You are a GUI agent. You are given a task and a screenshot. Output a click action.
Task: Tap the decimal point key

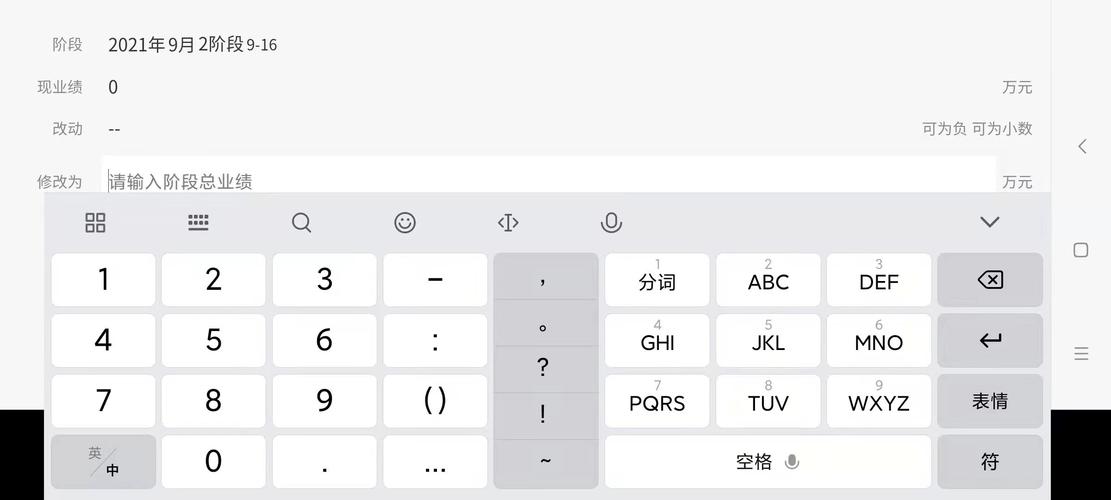(x=324, y=462)
